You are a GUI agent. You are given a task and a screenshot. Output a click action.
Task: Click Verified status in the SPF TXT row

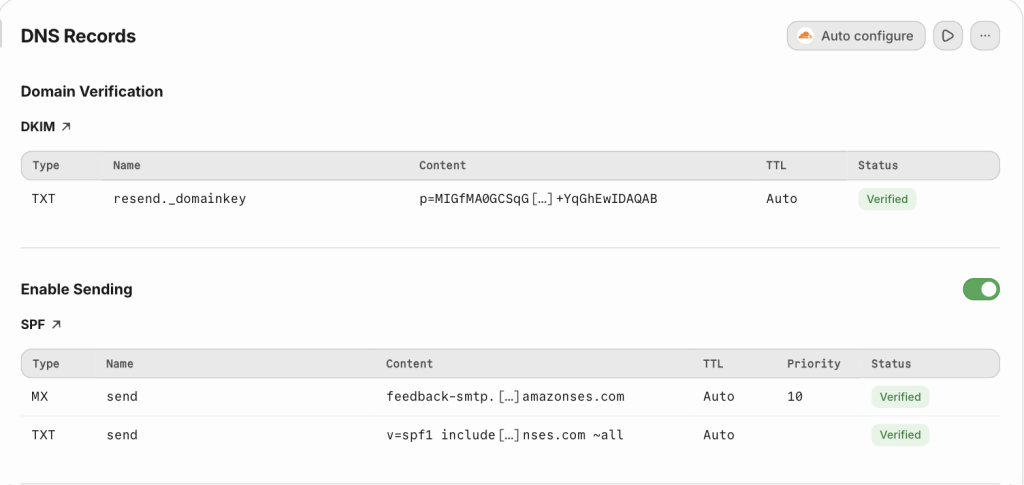click(x=900, y=435)
